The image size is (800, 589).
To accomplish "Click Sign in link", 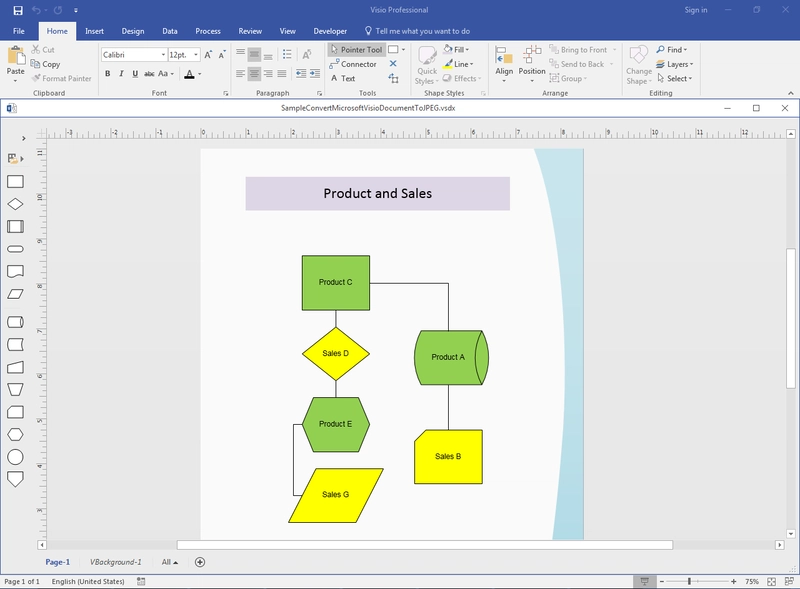I will click(695, 10).
